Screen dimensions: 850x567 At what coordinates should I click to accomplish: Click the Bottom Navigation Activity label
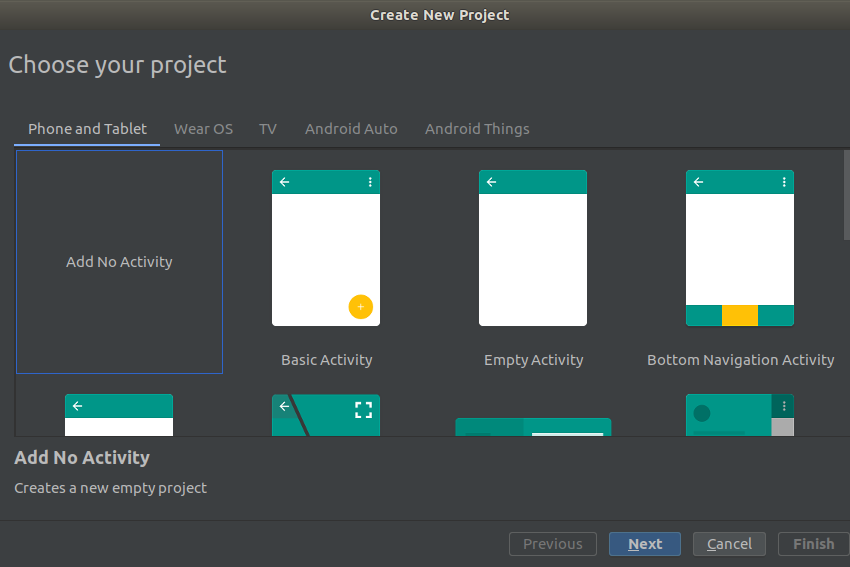pyautogui.click(x=740, y=360)
